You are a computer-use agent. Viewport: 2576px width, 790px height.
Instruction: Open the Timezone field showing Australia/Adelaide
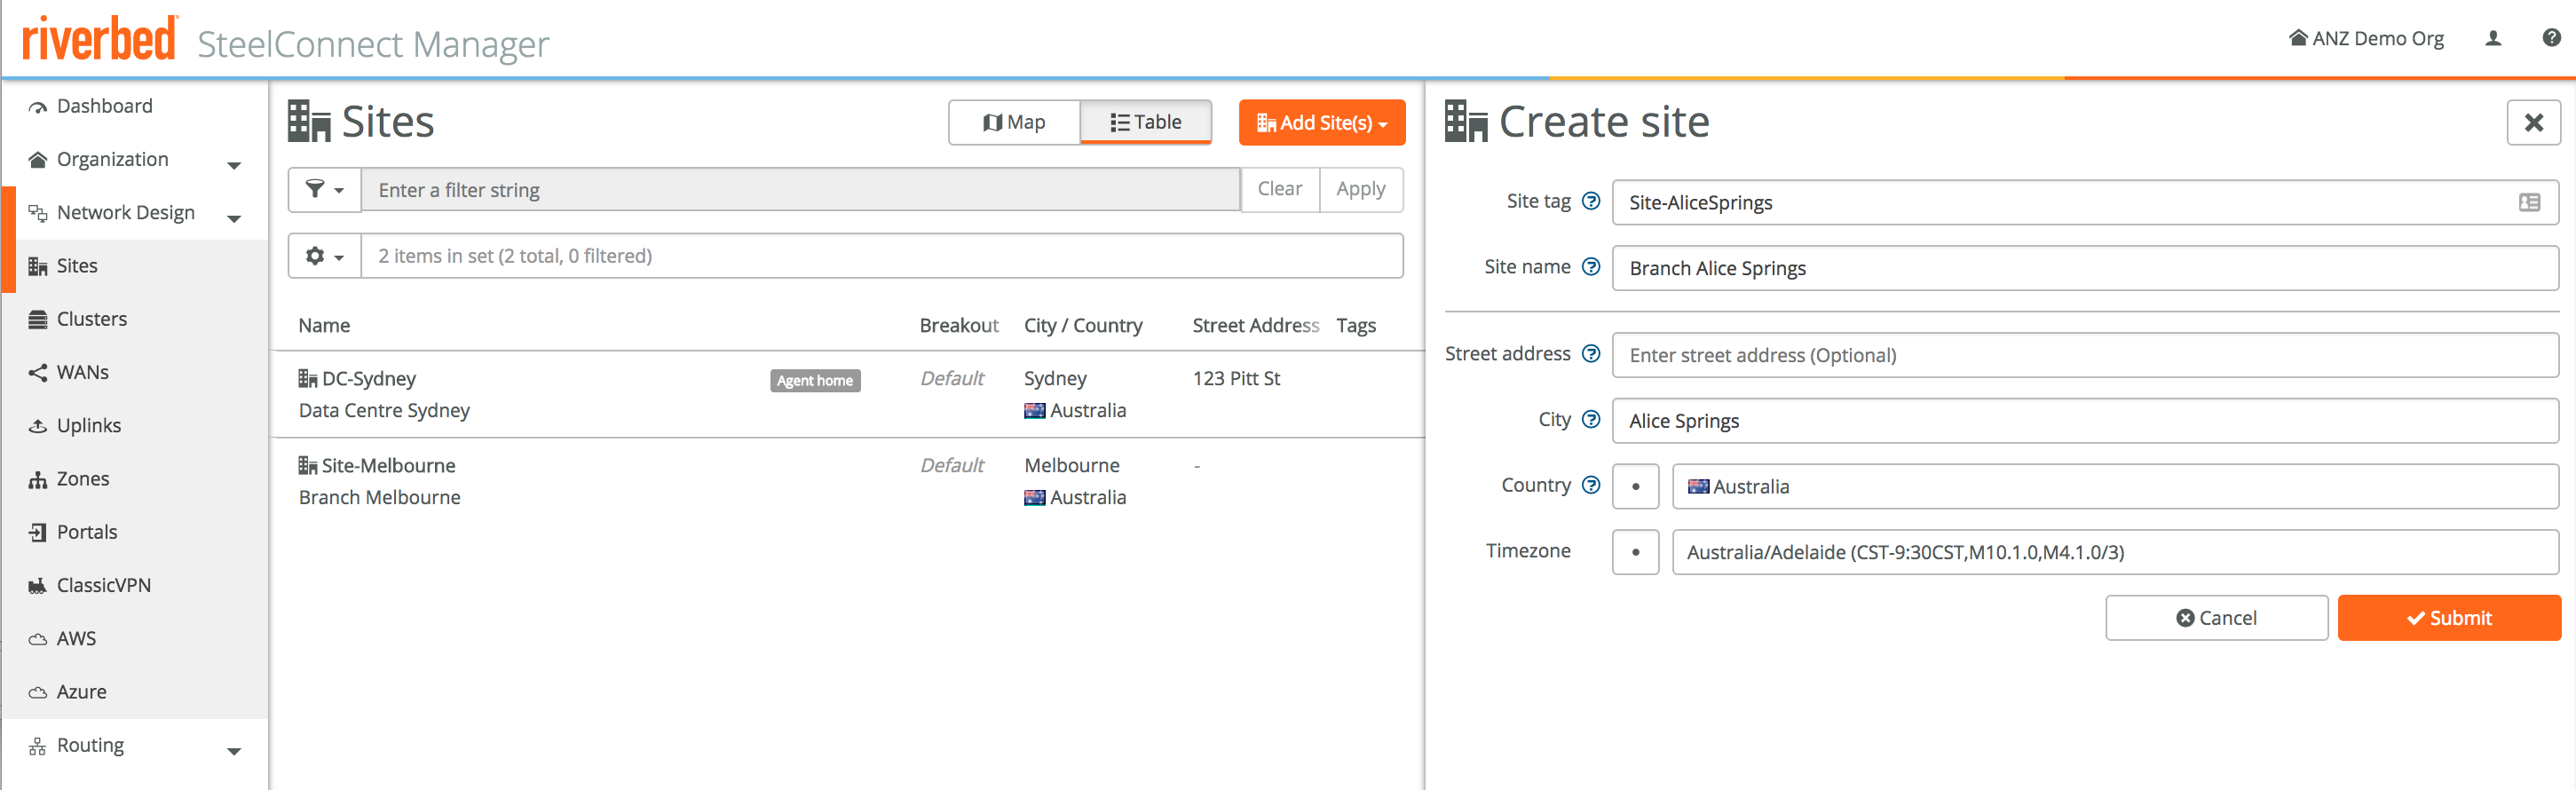click(x=2115, y=552)
